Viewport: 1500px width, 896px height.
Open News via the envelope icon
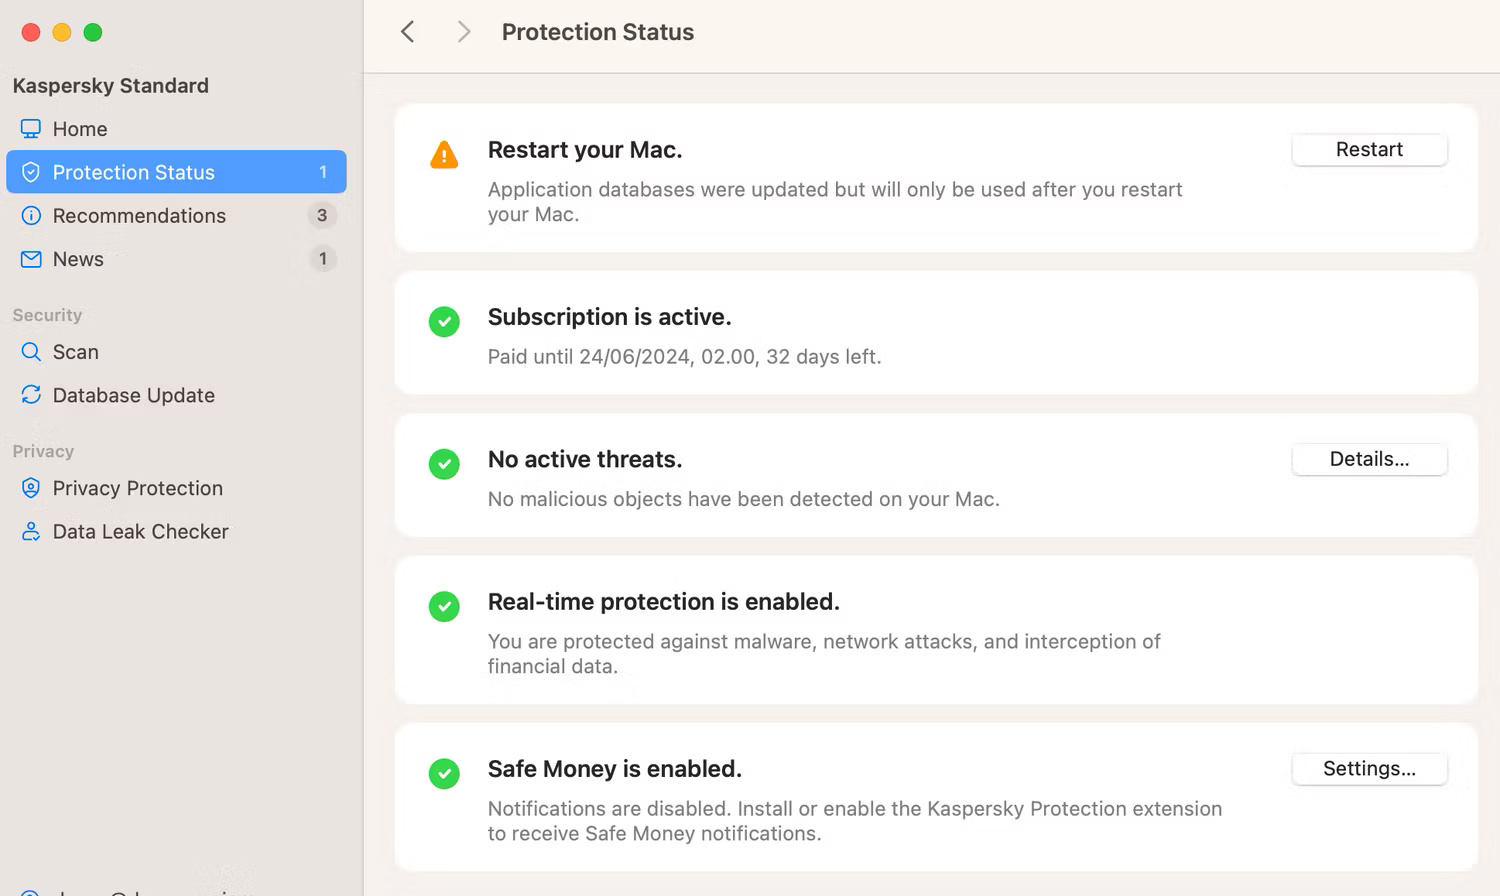coord(30,259)
